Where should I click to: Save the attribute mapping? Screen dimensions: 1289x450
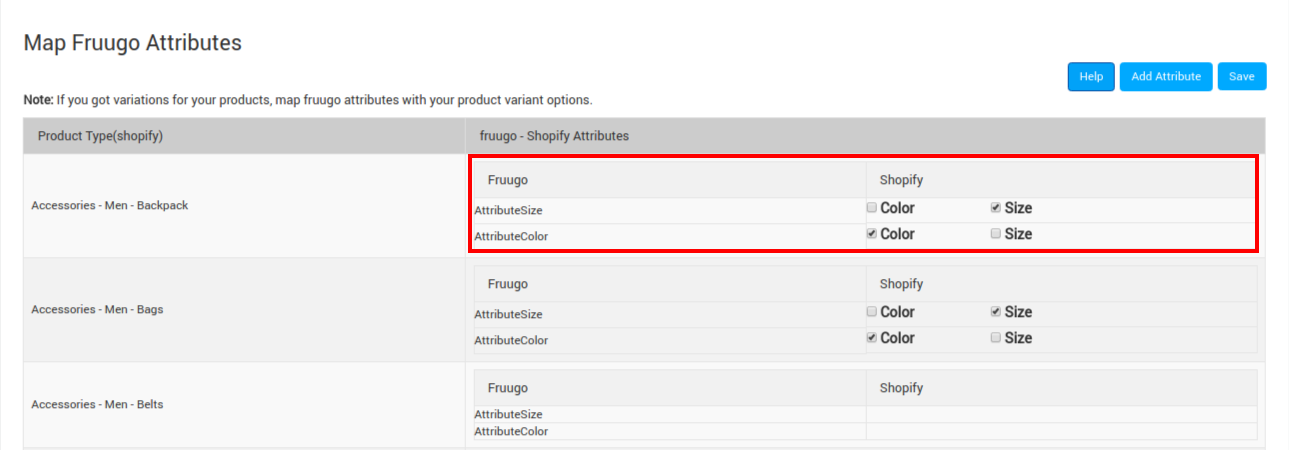tap(1241, 77)
